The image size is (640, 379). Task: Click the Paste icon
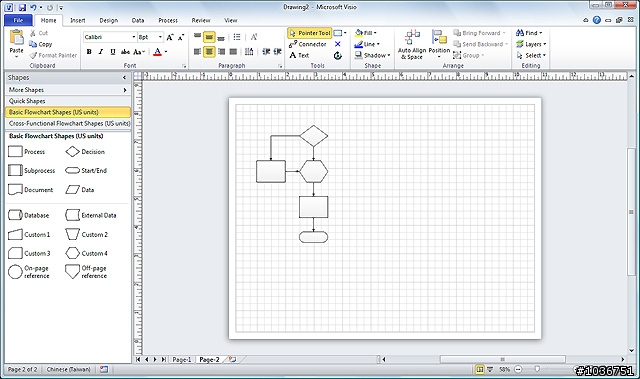coord(16,38)
